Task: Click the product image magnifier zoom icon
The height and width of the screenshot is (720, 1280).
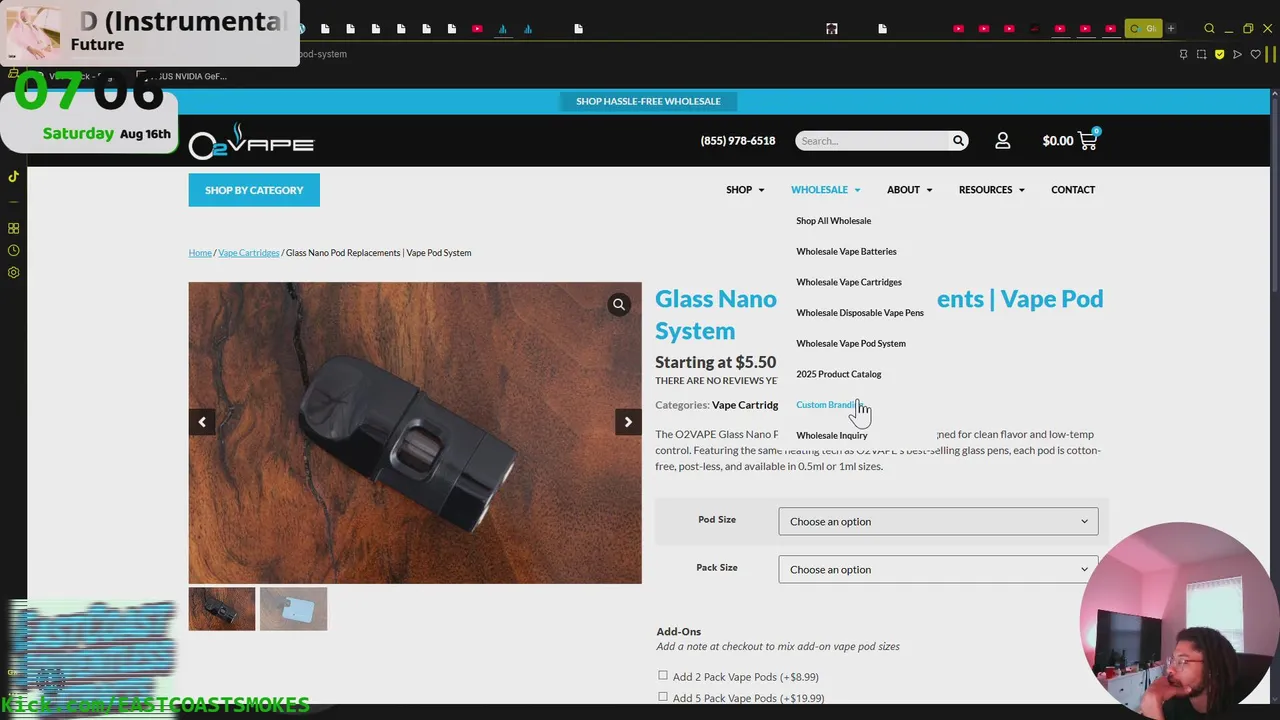Action: (x=619, y=305)
